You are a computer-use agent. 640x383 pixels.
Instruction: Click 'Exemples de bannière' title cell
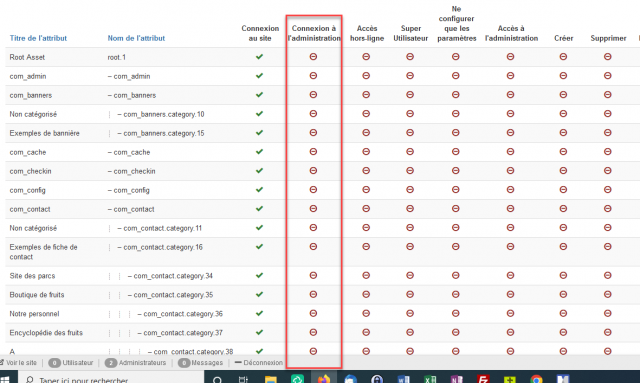coord(44,133)
